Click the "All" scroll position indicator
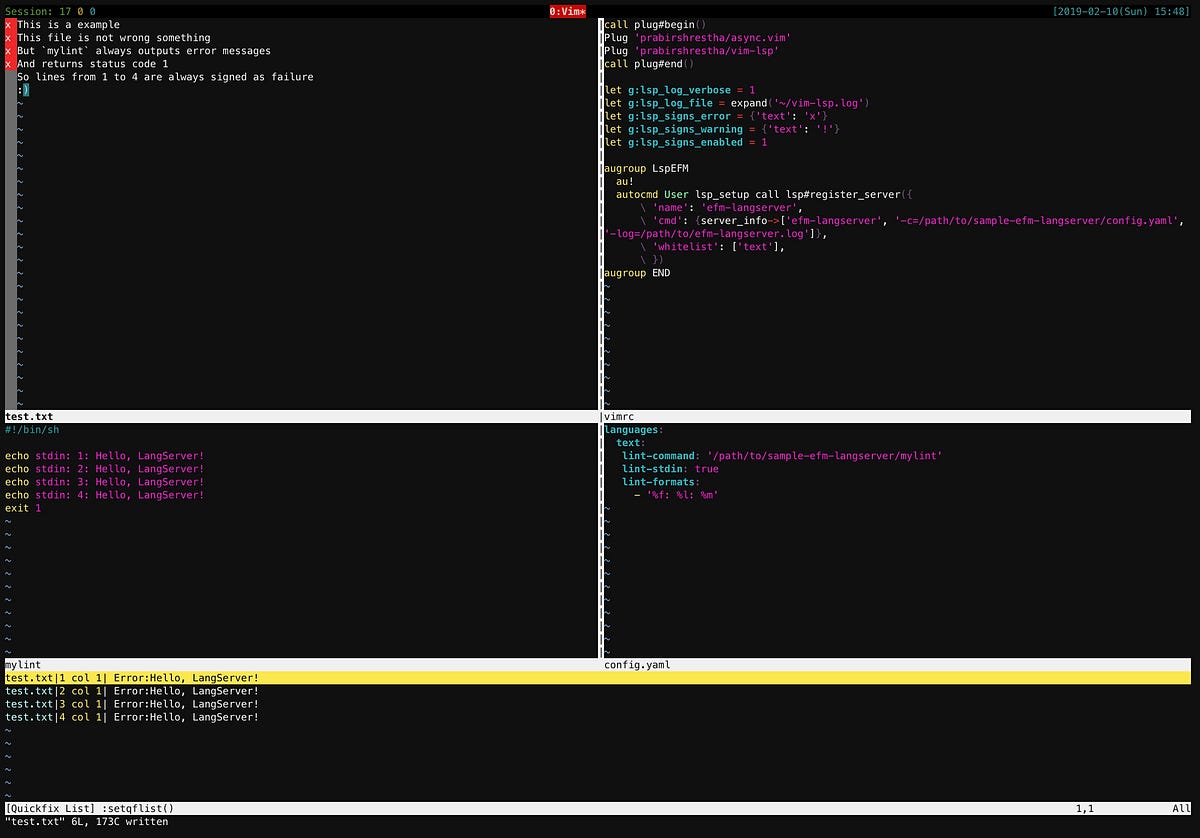The height and width of the screenshot is (838, 1200). [x=1180, y=808]
